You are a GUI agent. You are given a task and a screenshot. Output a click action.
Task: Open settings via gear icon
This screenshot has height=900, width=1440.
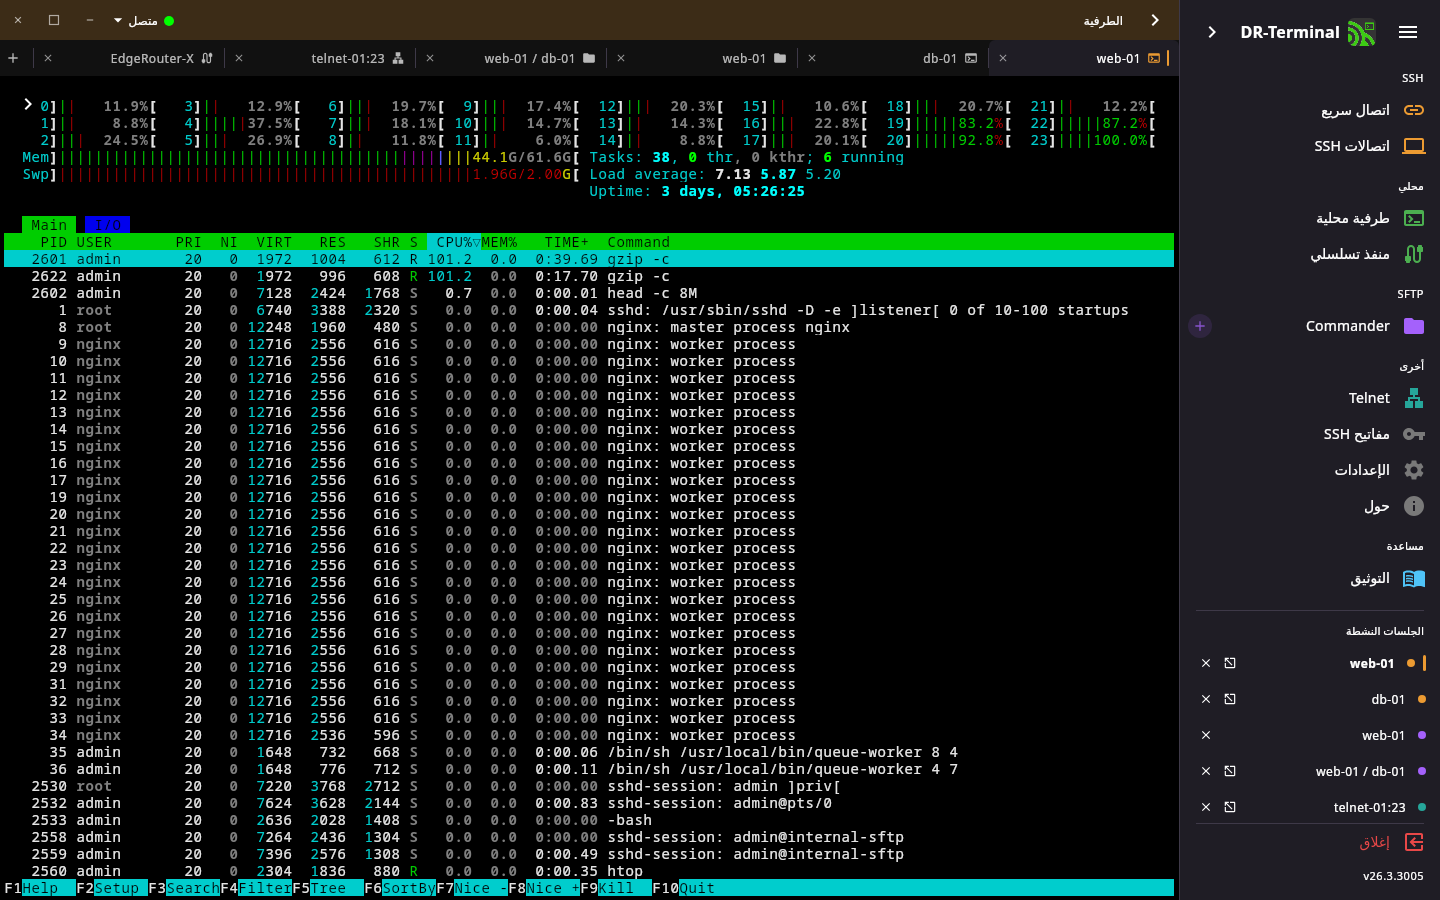tap(1414, 470)
